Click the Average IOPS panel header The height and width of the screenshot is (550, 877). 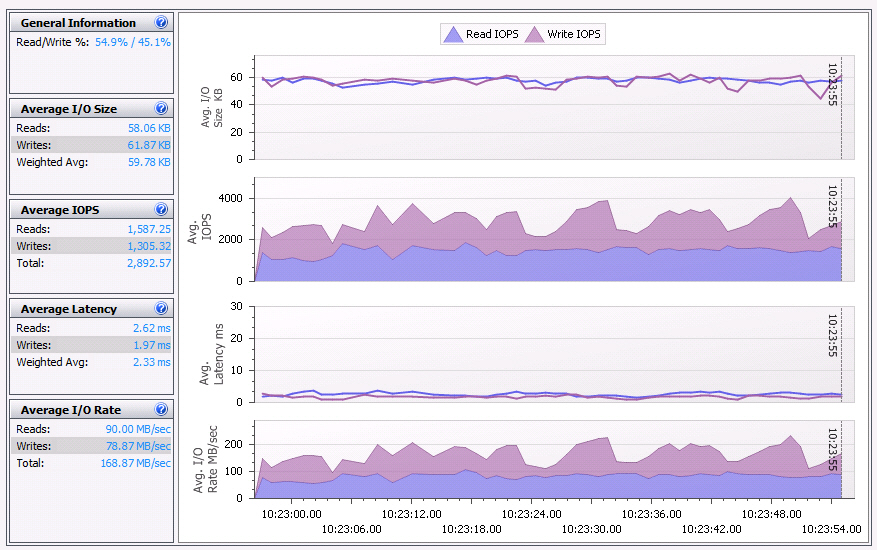[91, 209]
